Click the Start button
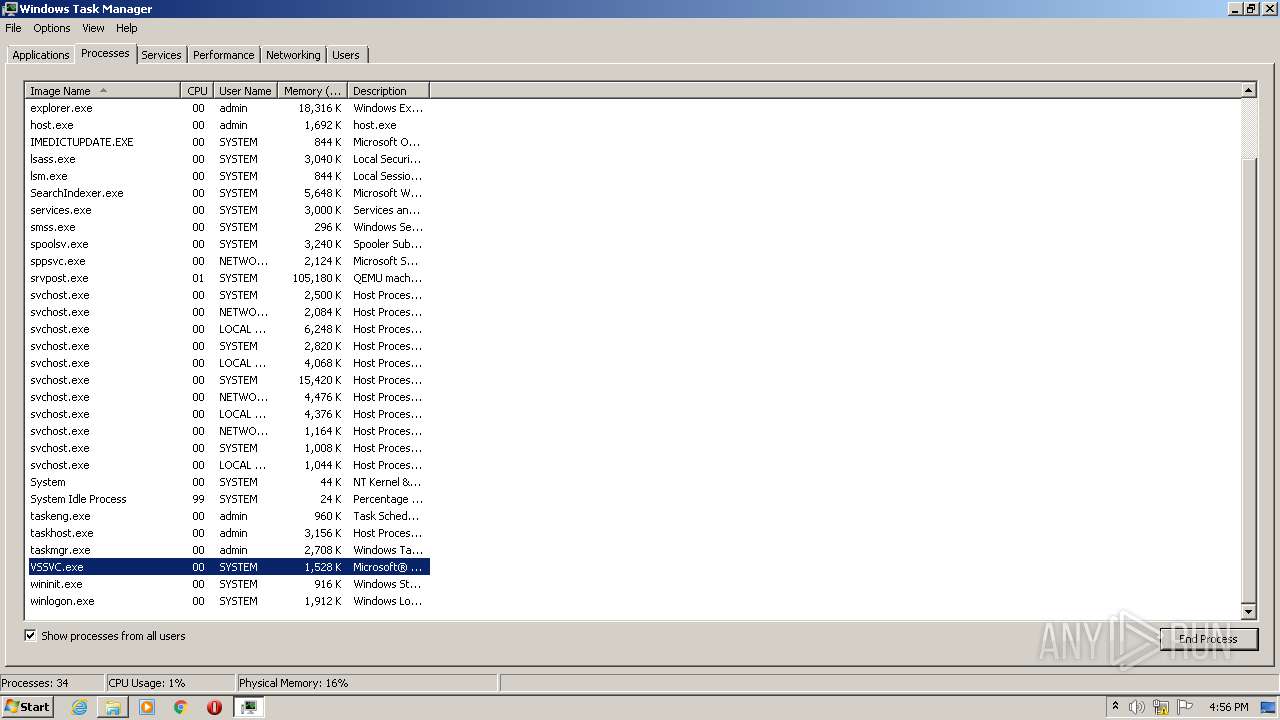The height and width of the screenshot is (720, 1280). point(27,707)
